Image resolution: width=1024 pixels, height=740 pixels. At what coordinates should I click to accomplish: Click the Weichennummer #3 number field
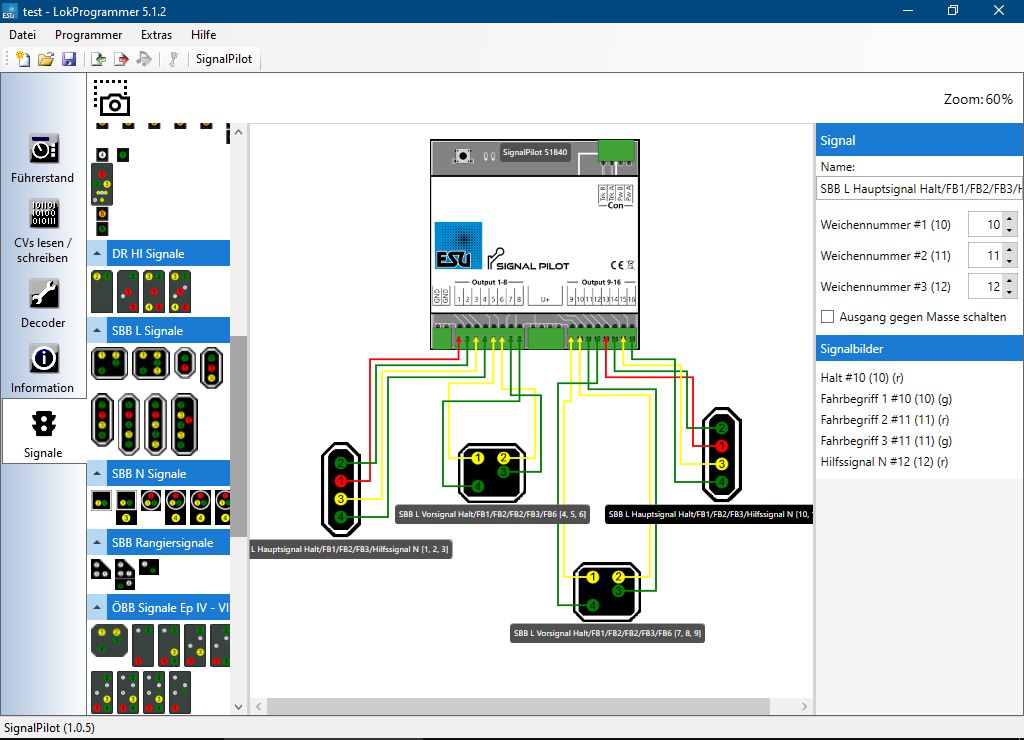pos(985,287)
